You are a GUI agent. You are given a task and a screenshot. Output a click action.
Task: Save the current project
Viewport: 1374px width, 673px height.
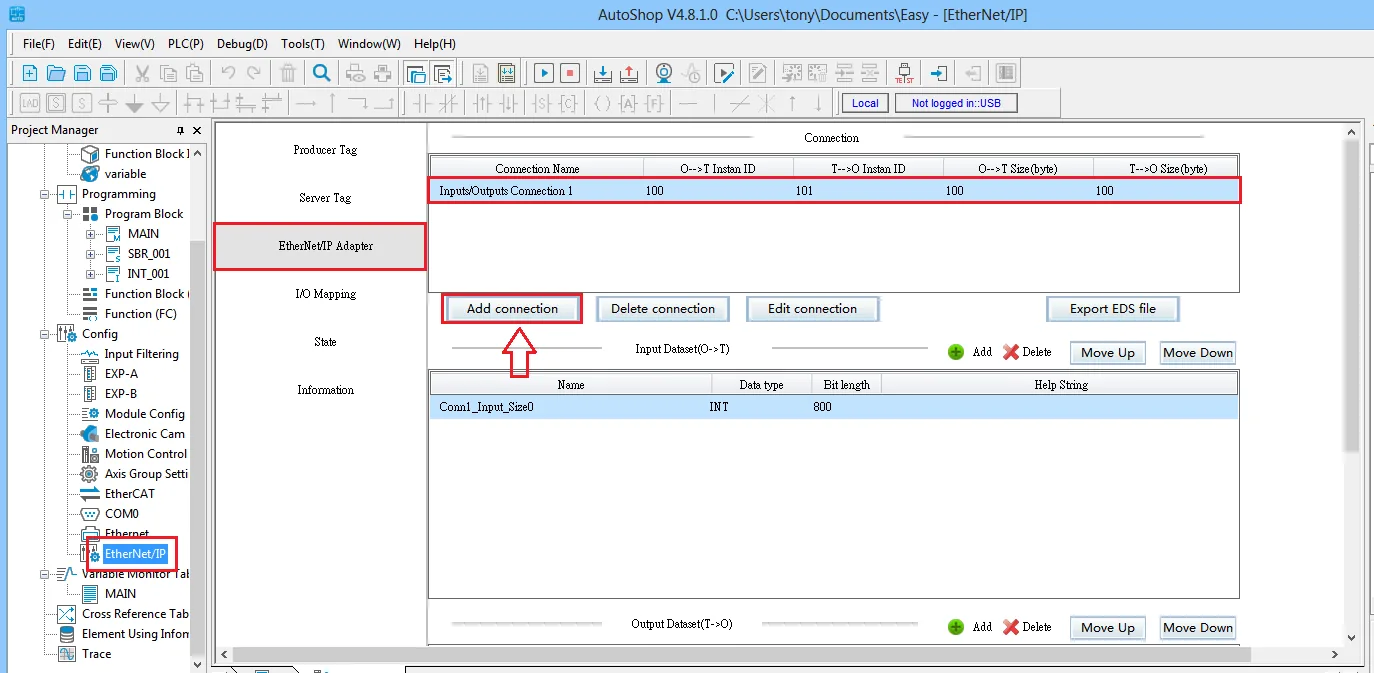(x=82, y=73)
